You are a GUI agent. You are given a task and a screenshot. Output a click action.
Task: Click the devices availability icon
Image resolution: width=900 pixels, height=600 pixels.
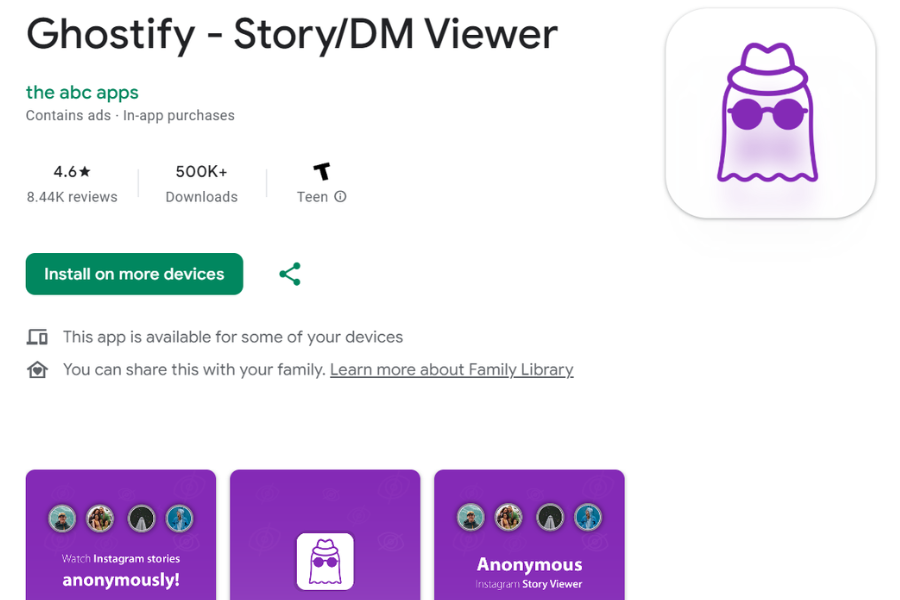coord(37,337)
